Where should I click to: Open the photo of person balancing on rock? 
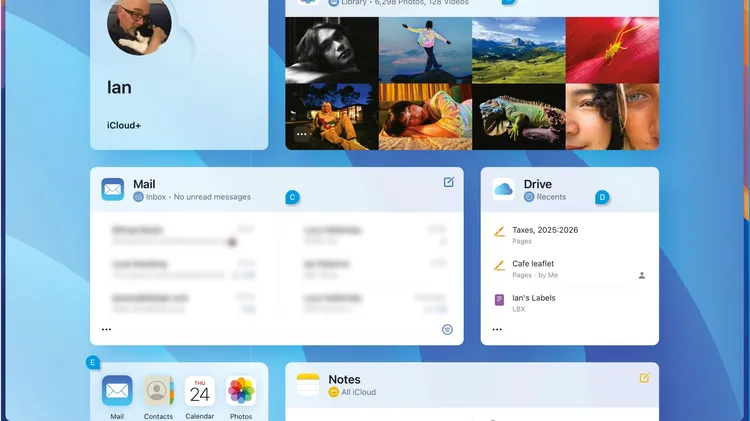coord(425,50)
